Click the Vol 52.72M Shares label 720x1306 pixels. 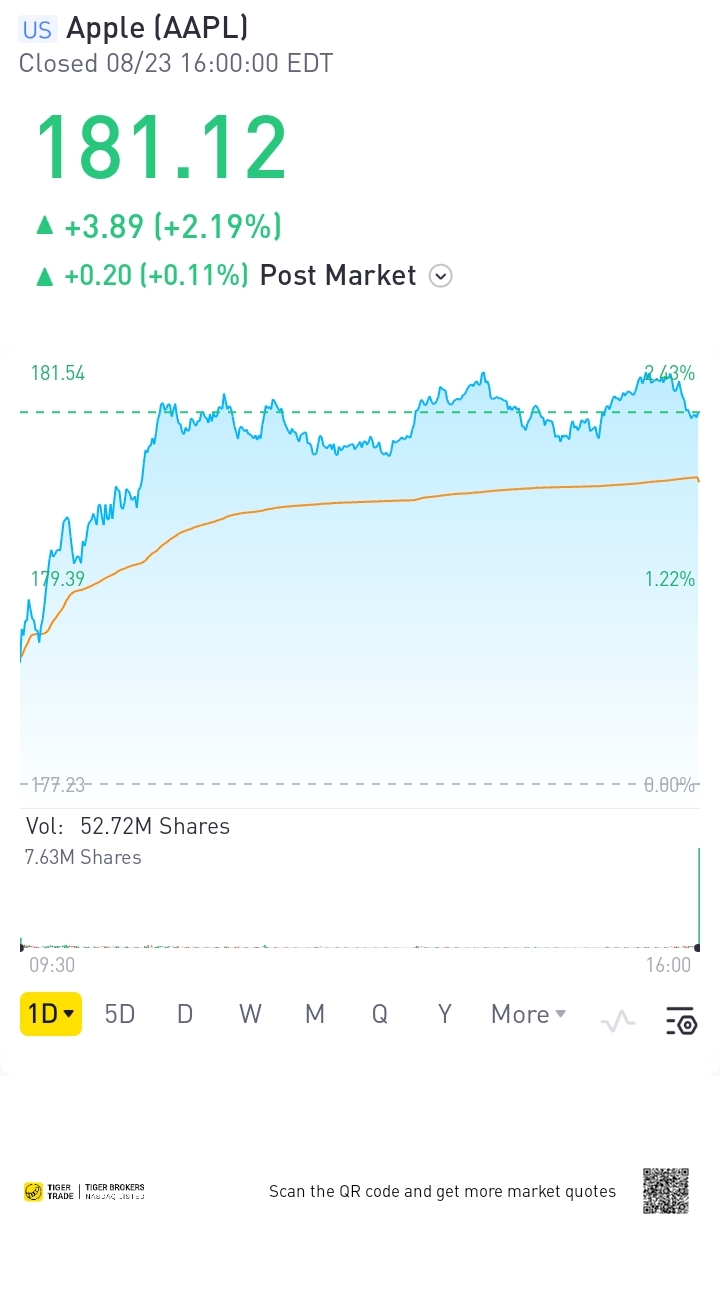[x=127, y=826]
